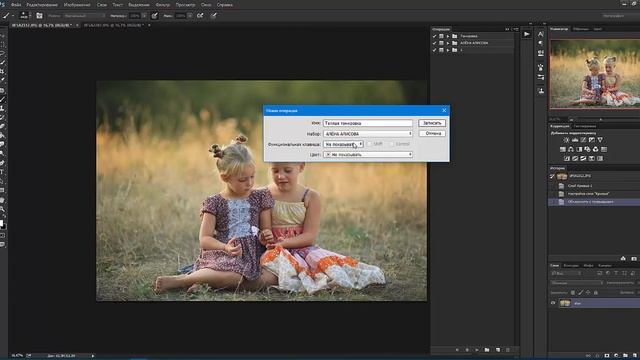Select the Clone Stamp tool
This screenshot has width=640, height=360.
point(2,108)
